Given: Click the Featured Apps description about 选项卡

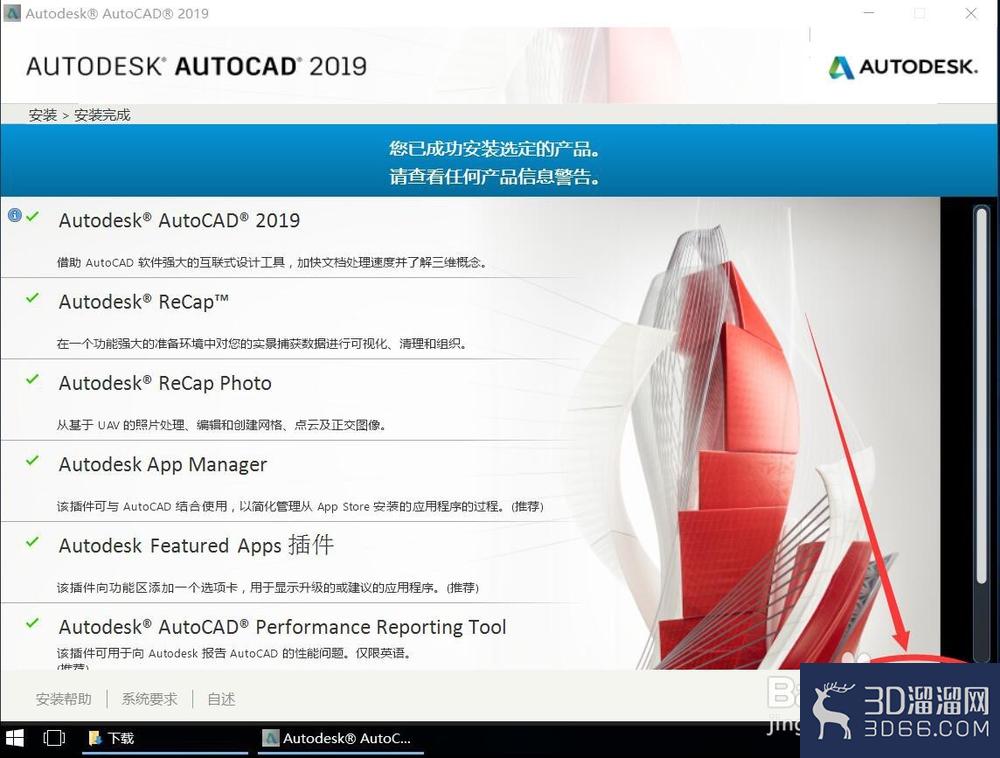Looking at the screenshot, I should tap(267, 588).
